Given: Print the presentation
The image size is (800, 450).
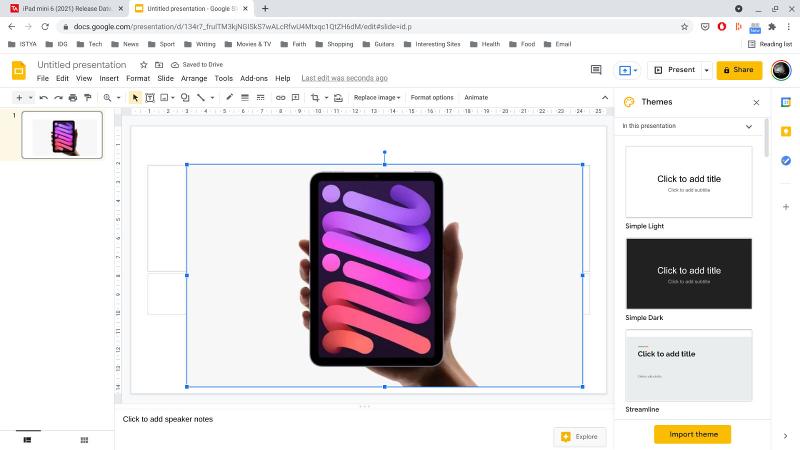Looking at the screenshot, I should (73, 97).
